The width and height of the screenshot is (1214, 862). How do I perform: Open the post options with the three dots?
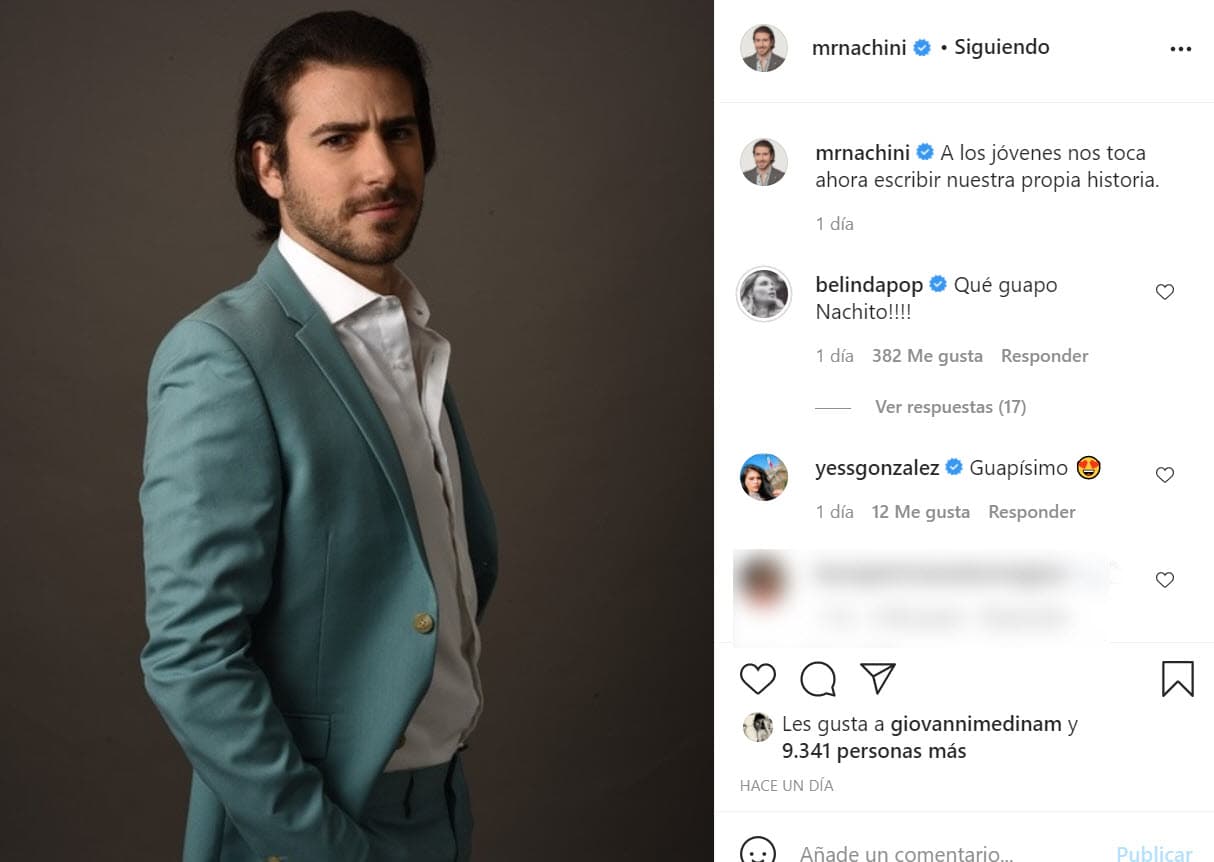(x=1181, y=47)
